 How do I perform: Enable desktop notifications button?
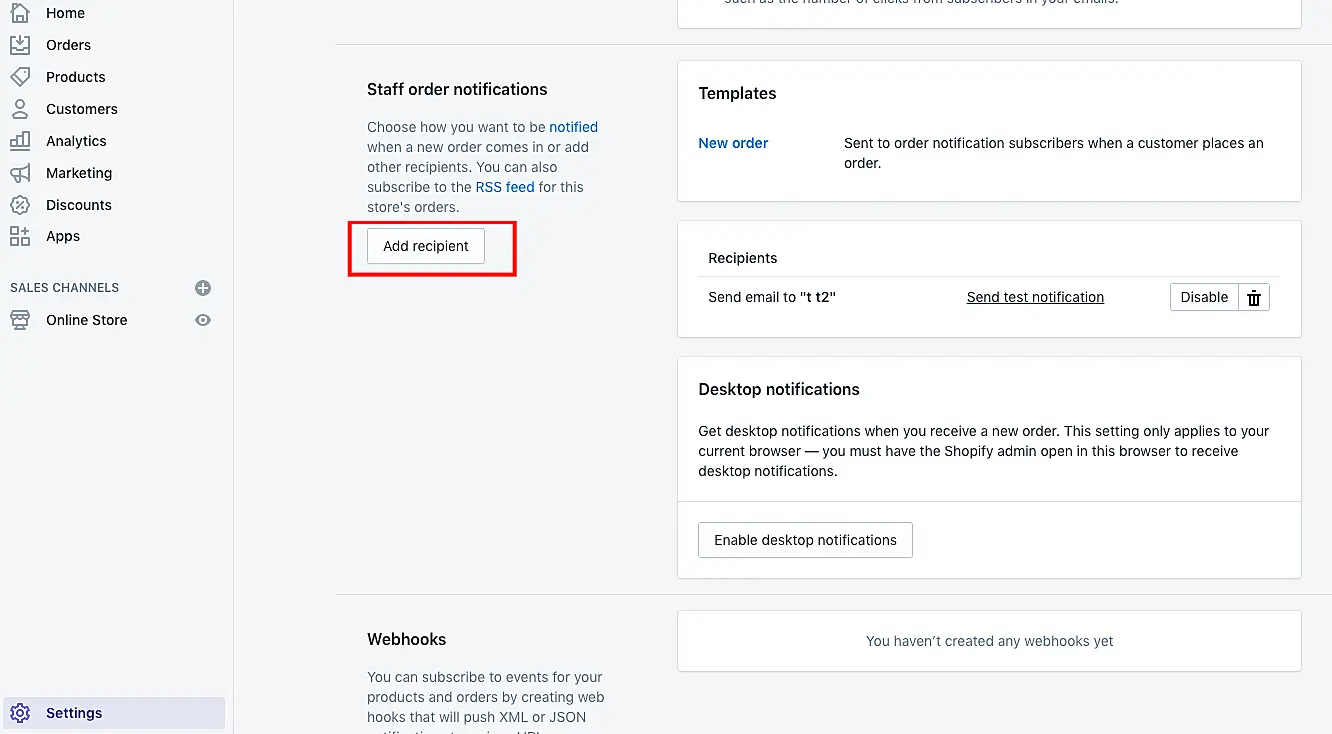[805, 540]
